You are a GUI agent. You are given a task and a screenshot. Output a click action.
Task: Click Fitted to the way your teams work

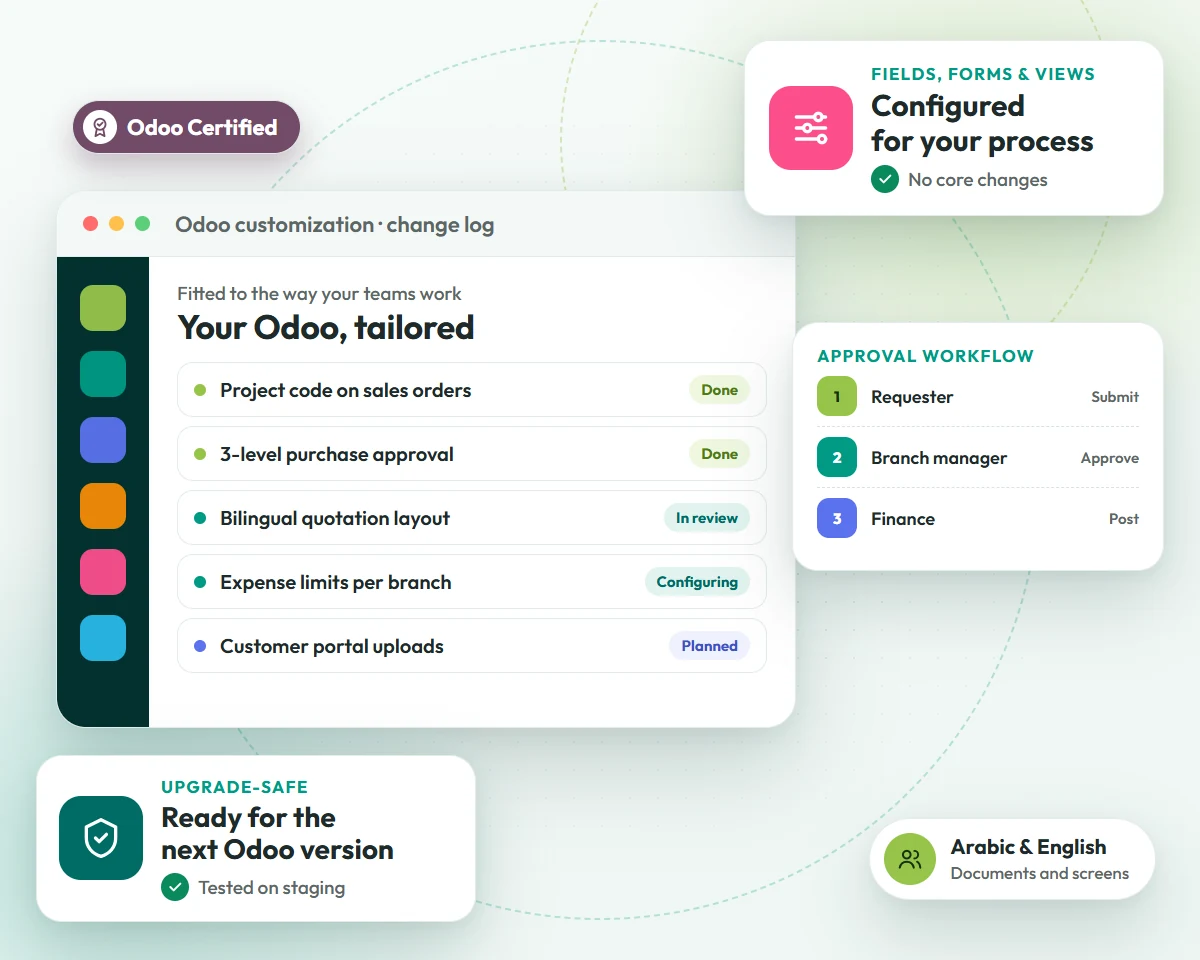tap(320, 294)
